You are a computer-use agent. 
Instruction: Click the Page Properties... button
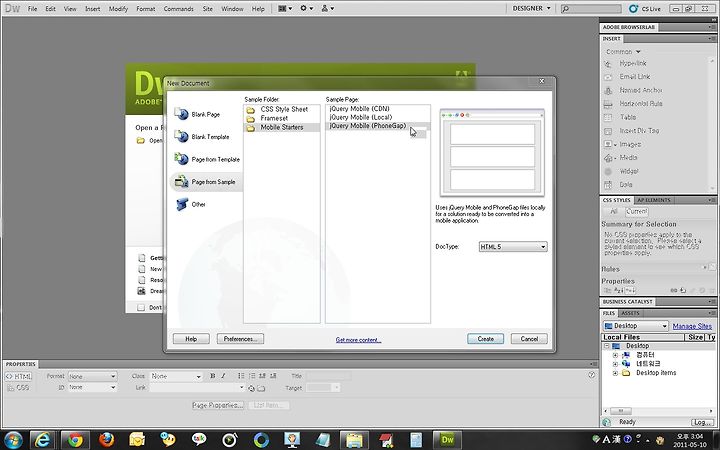pos(218,405)
